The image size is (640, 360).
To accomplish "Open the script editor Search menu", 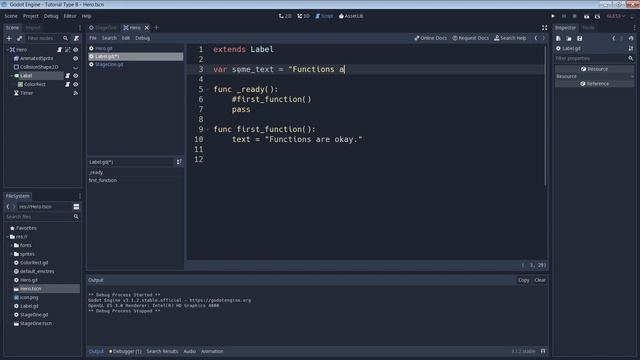I will point(109,38).
